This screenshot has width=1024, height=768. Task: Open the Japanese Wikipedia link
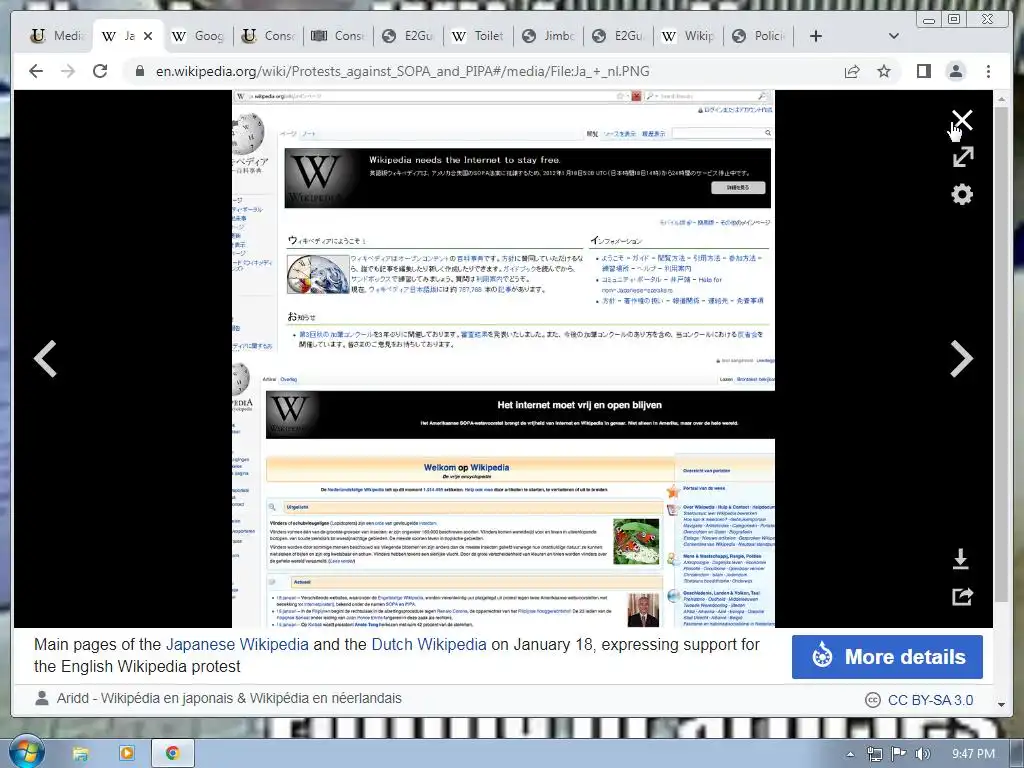tap(237, 645)
